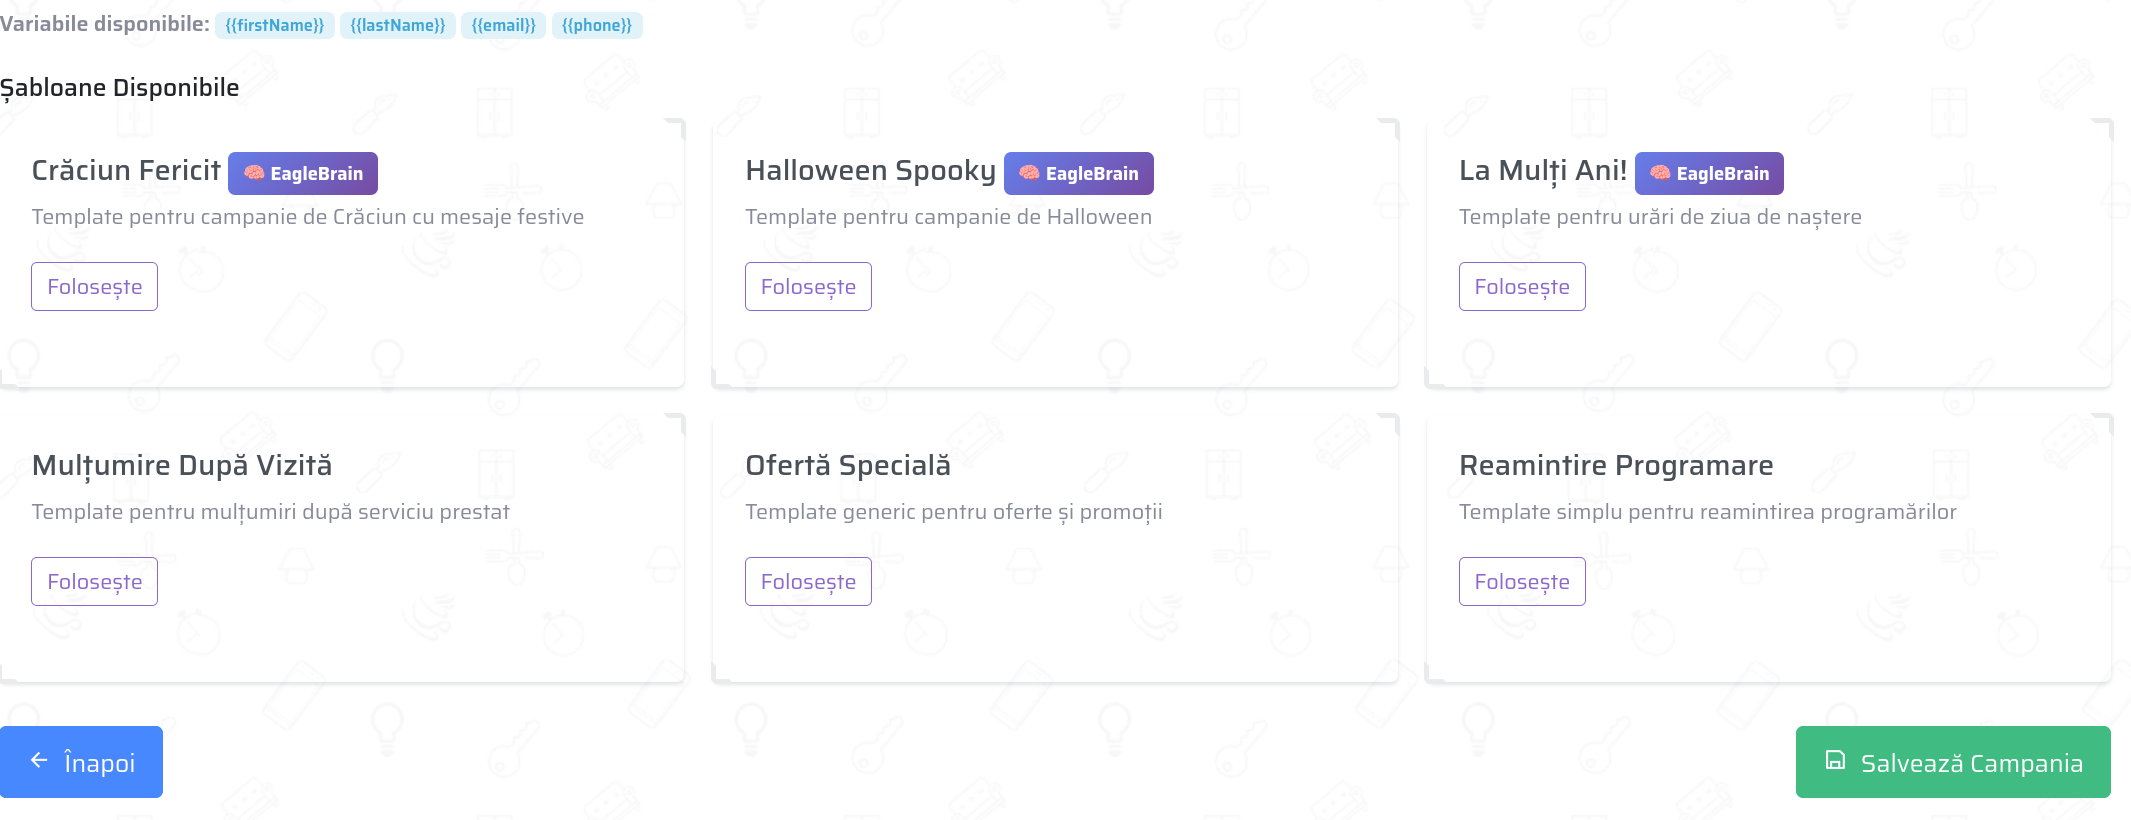
Task: Use the Halloween Spooky template
Action: 808,287
